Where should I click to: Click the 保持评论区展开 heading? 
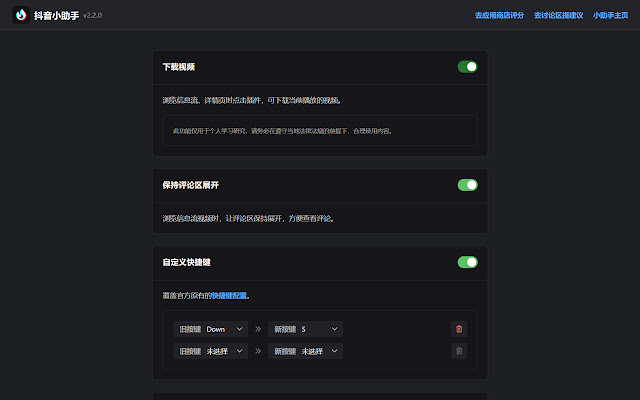[x=191, y=185]
